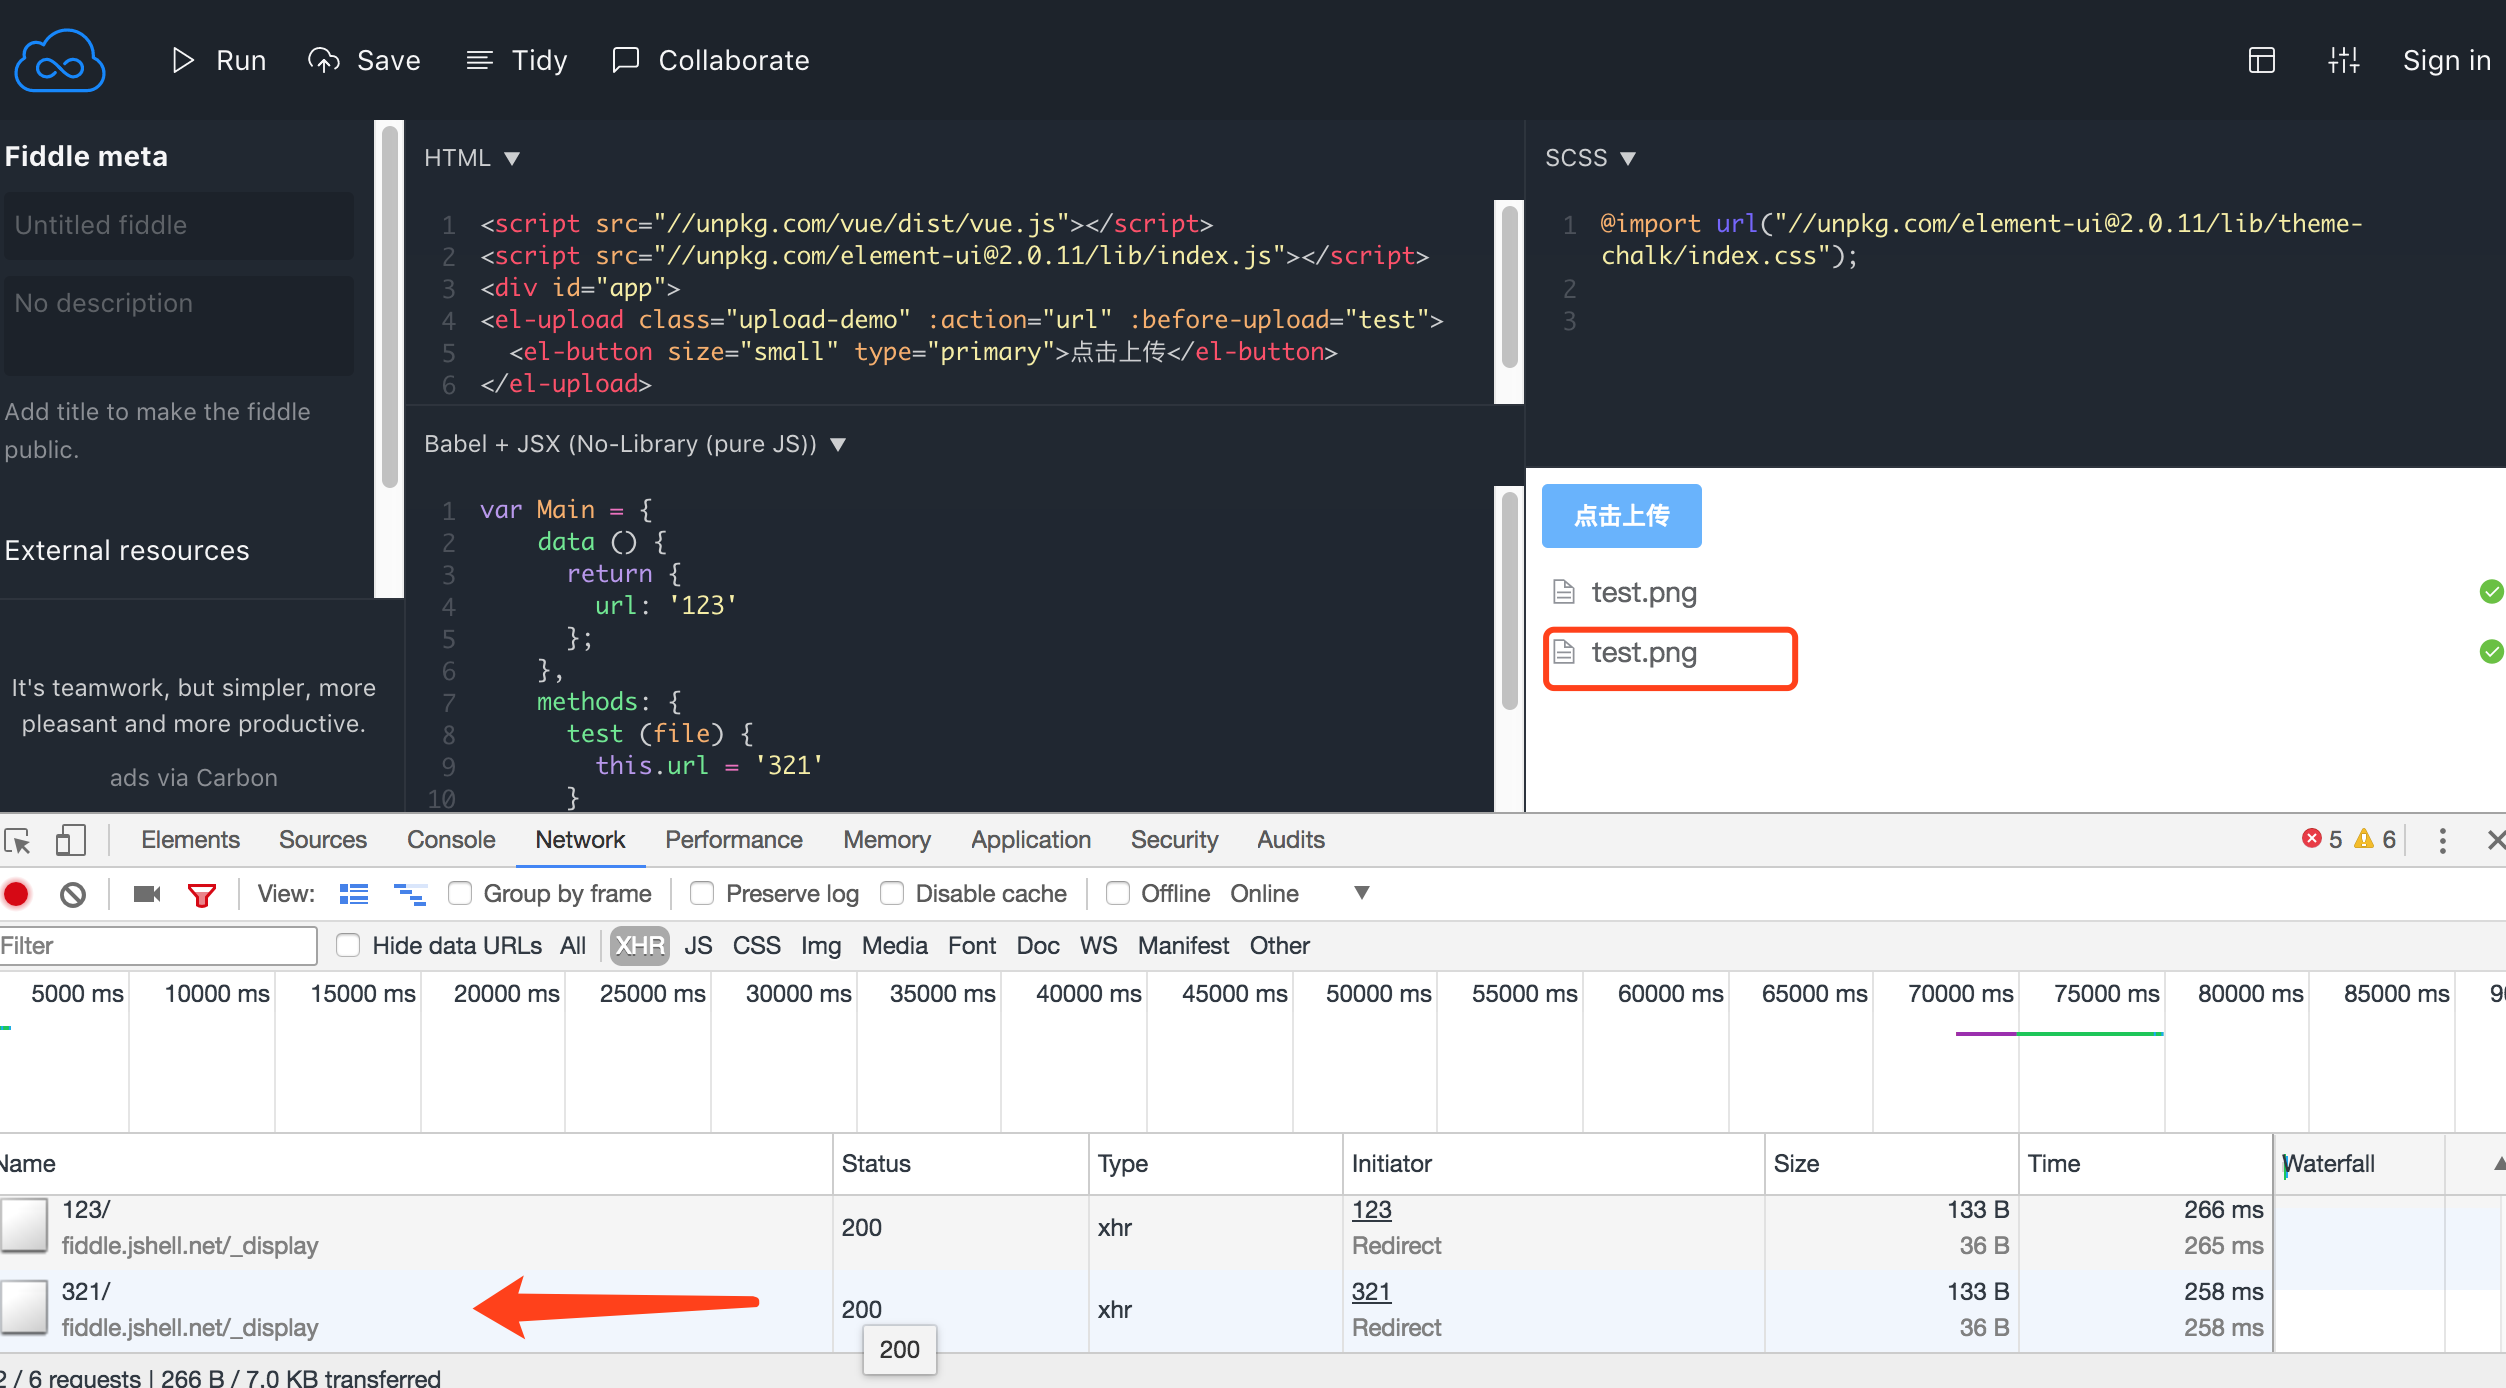This screenshot has height=1388, width=2506.
Task: Tick the Hide data URLs checkbox
Action: tap(348, 945)
